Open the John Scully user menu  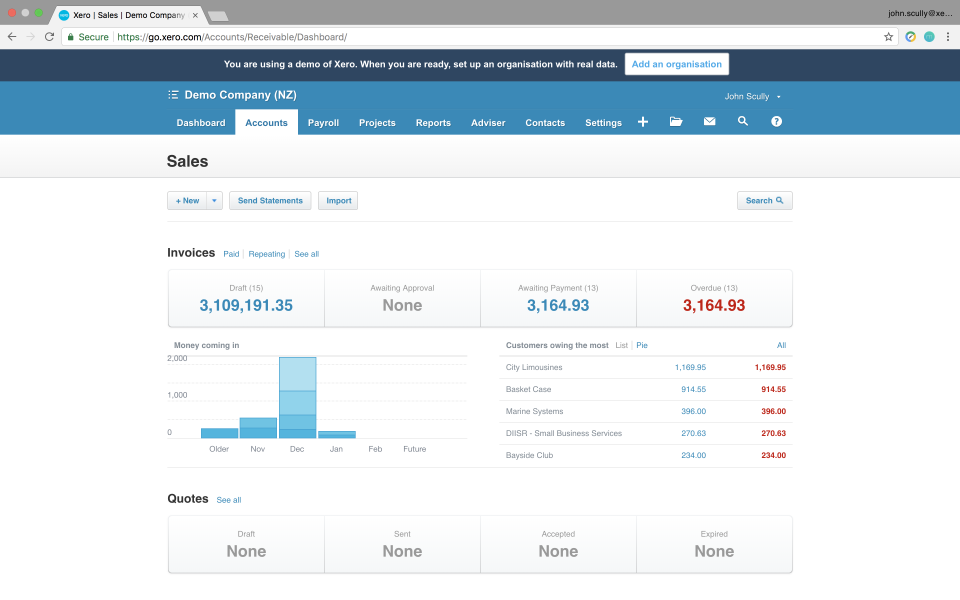[x=752, y=96]
